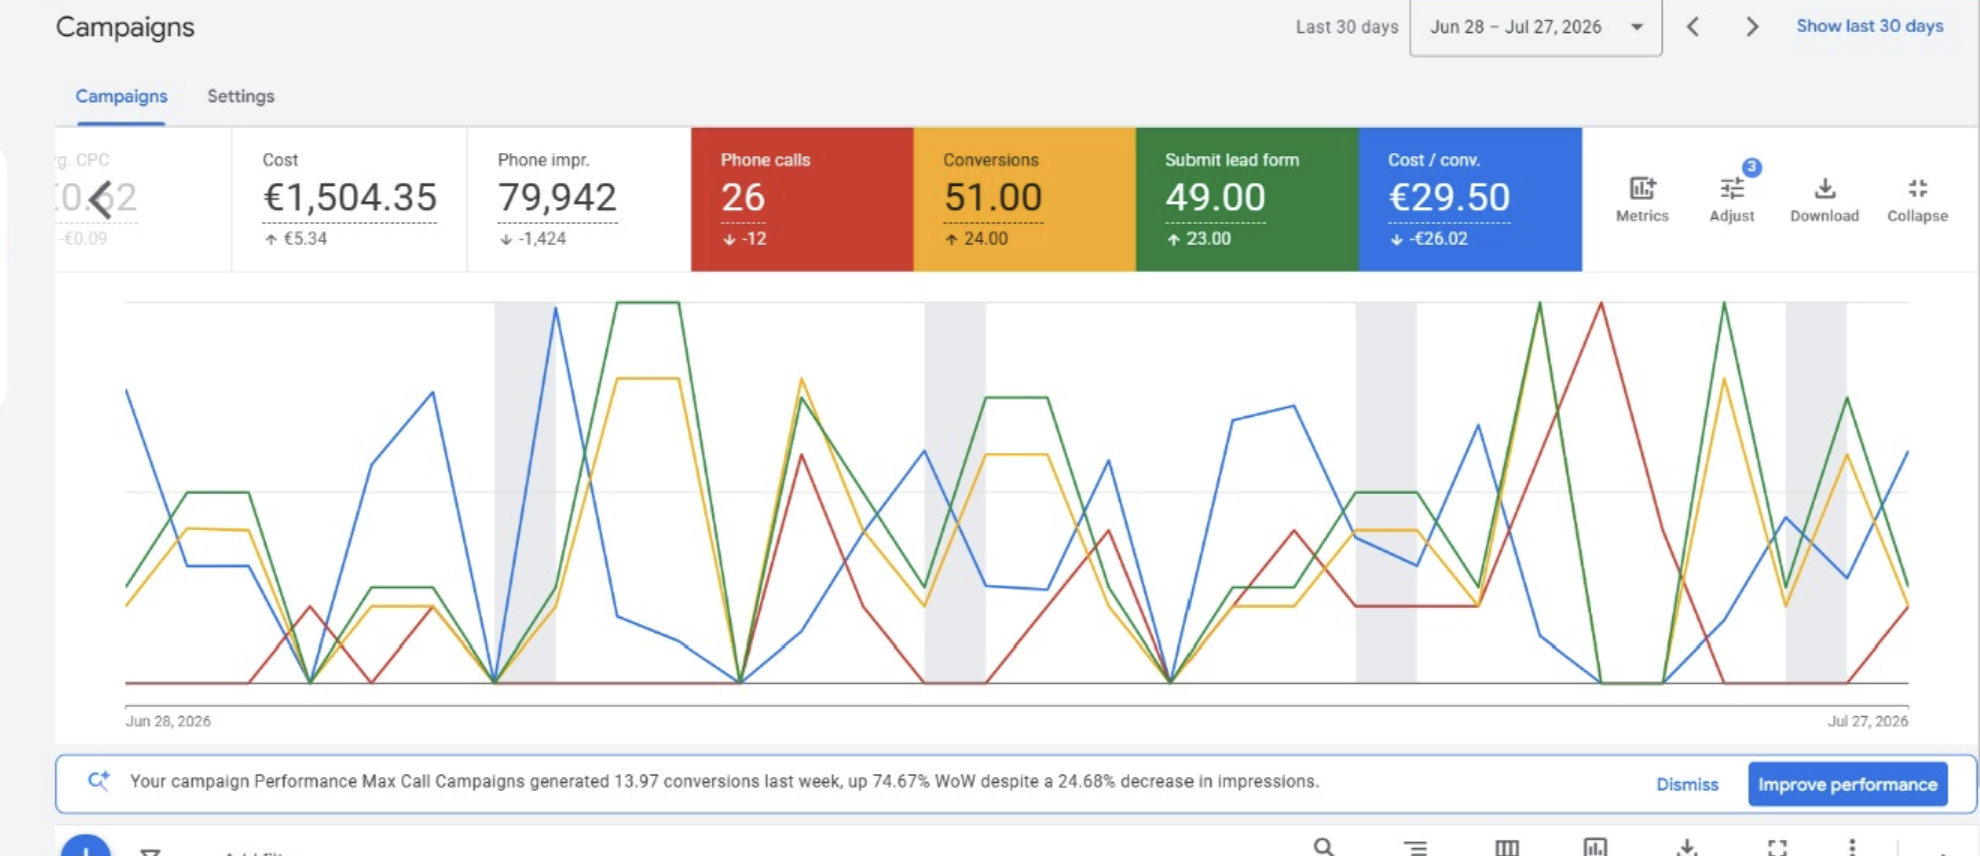Click the Campaigns page heading

pyautogui.click(x=125, y=27)
